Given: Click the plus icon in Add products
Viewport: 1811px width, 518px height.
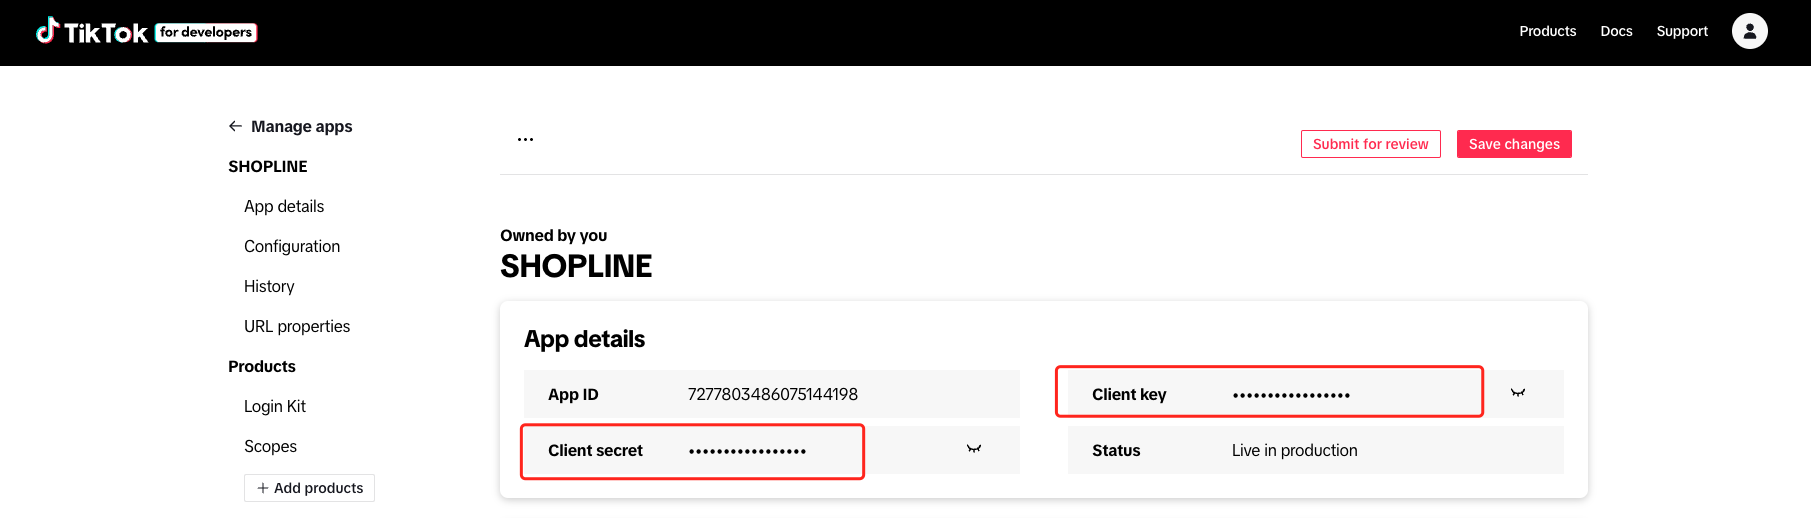Looking at the screenshot, I should tap(263, 488).
